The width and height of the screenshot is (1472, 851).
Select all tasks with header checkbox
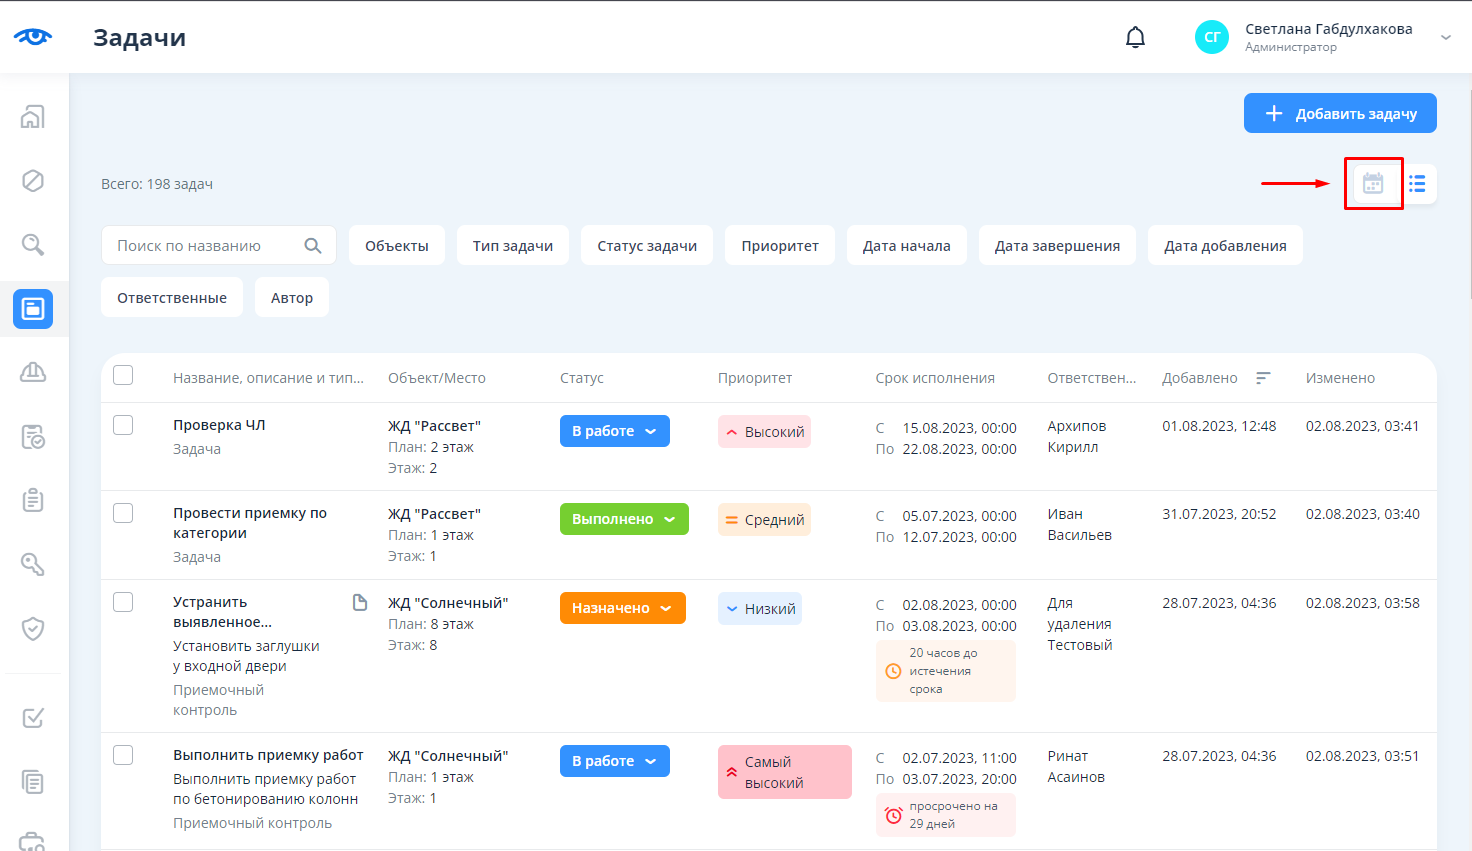tap(123, 376)
